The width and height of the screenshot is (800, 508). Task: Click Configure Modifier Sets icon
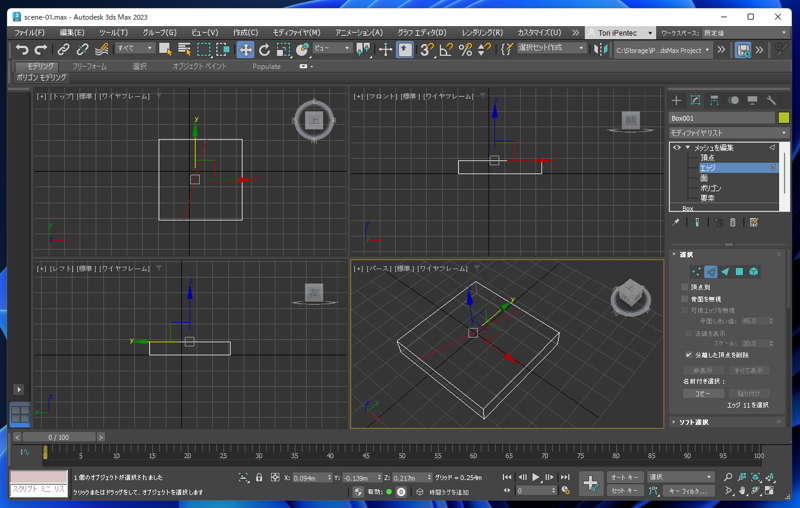[754, 222]
